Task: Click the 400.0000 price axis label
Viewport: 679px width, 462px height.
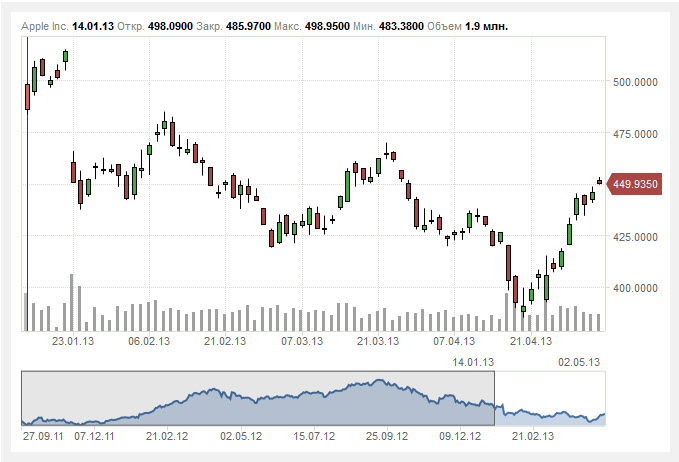Action: 635,288
